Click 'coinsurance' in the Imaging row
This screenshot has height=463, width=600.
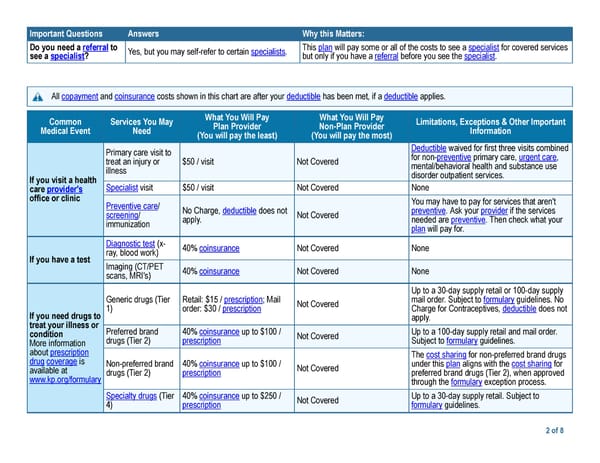coord(218,271)
